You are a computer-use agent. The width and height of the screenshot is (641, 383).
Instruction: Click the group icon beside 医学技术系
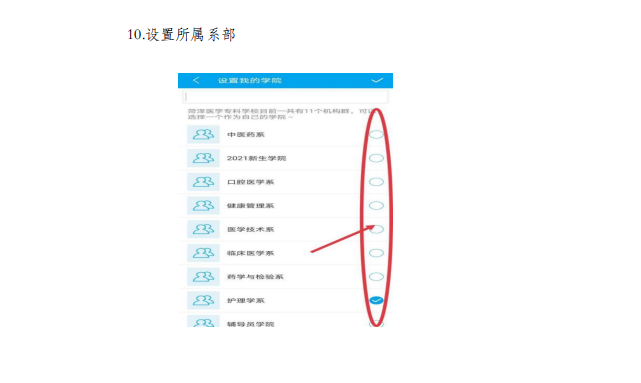pyautogui.click(x=203, y=229)
